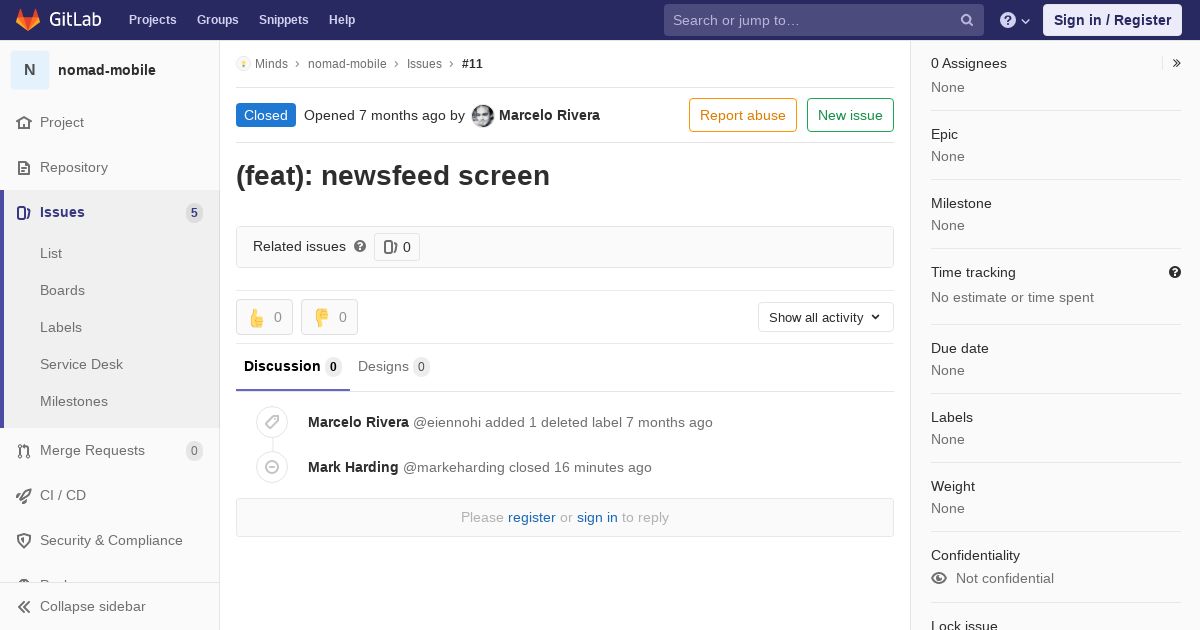Click the Time tracking help icon
Image resolution: width=1200 pixels, height=630 pixels.
click(x=1175, y=272)
